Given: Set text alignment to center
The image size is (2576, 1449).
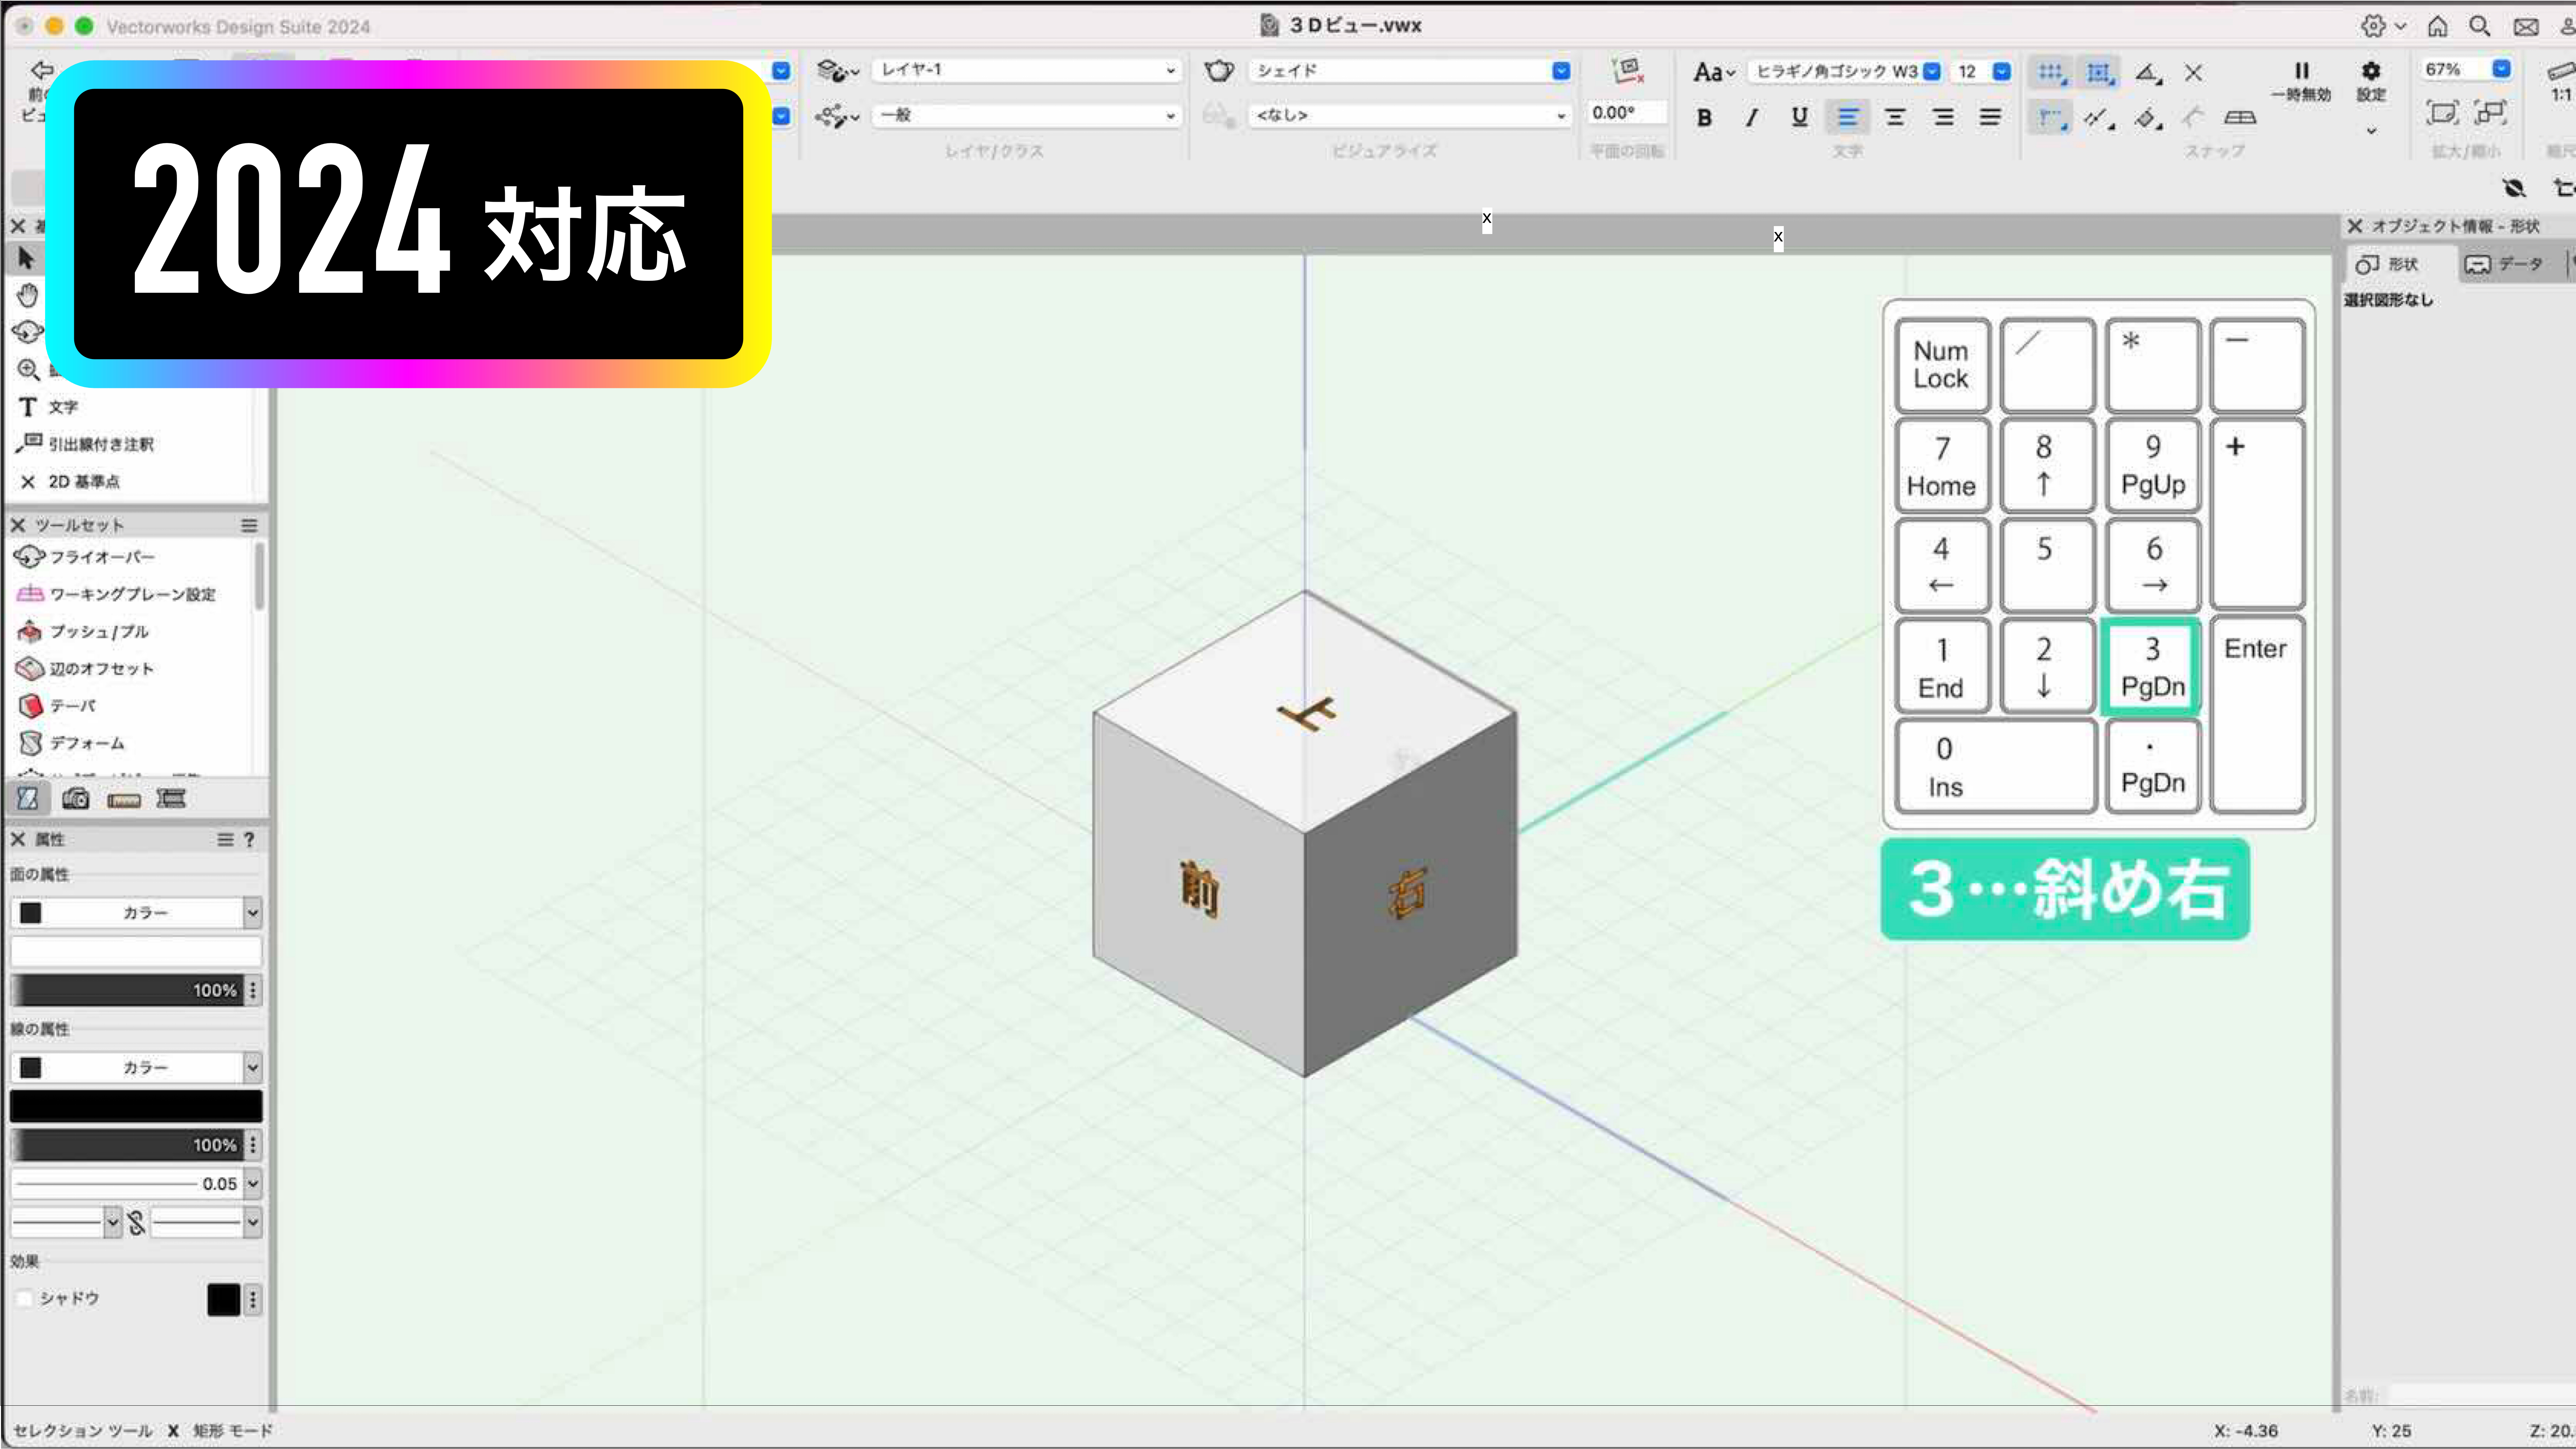Looking at the screenshot, I should click(1895, 118).
